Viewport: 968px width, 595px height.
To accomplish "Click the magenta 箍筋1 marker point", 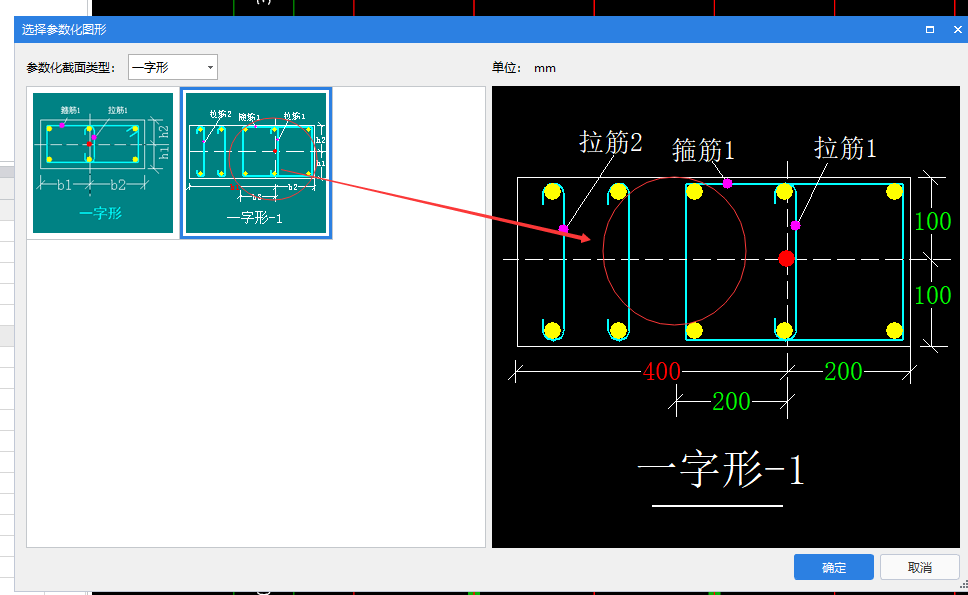I will 727,183.
